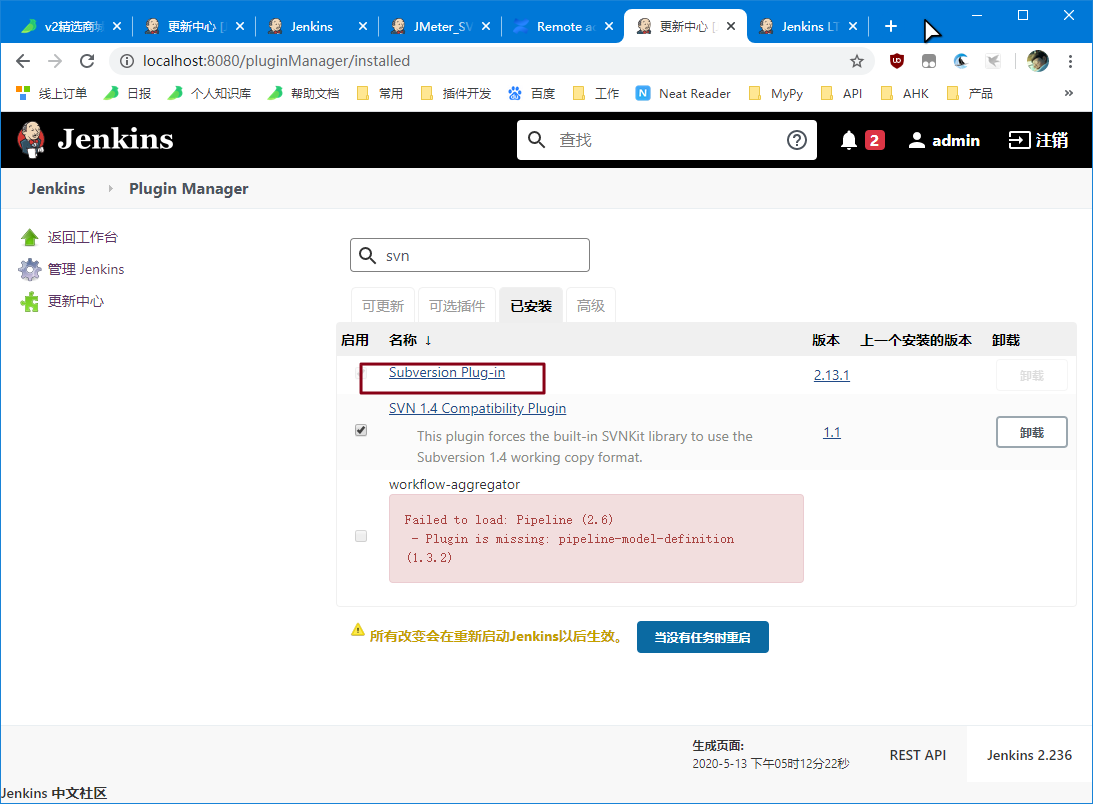The width and height of the screenshot is (1093, 804).
Task: Click the Jenkins 2.236 version link
Action: click(1029, 755)
